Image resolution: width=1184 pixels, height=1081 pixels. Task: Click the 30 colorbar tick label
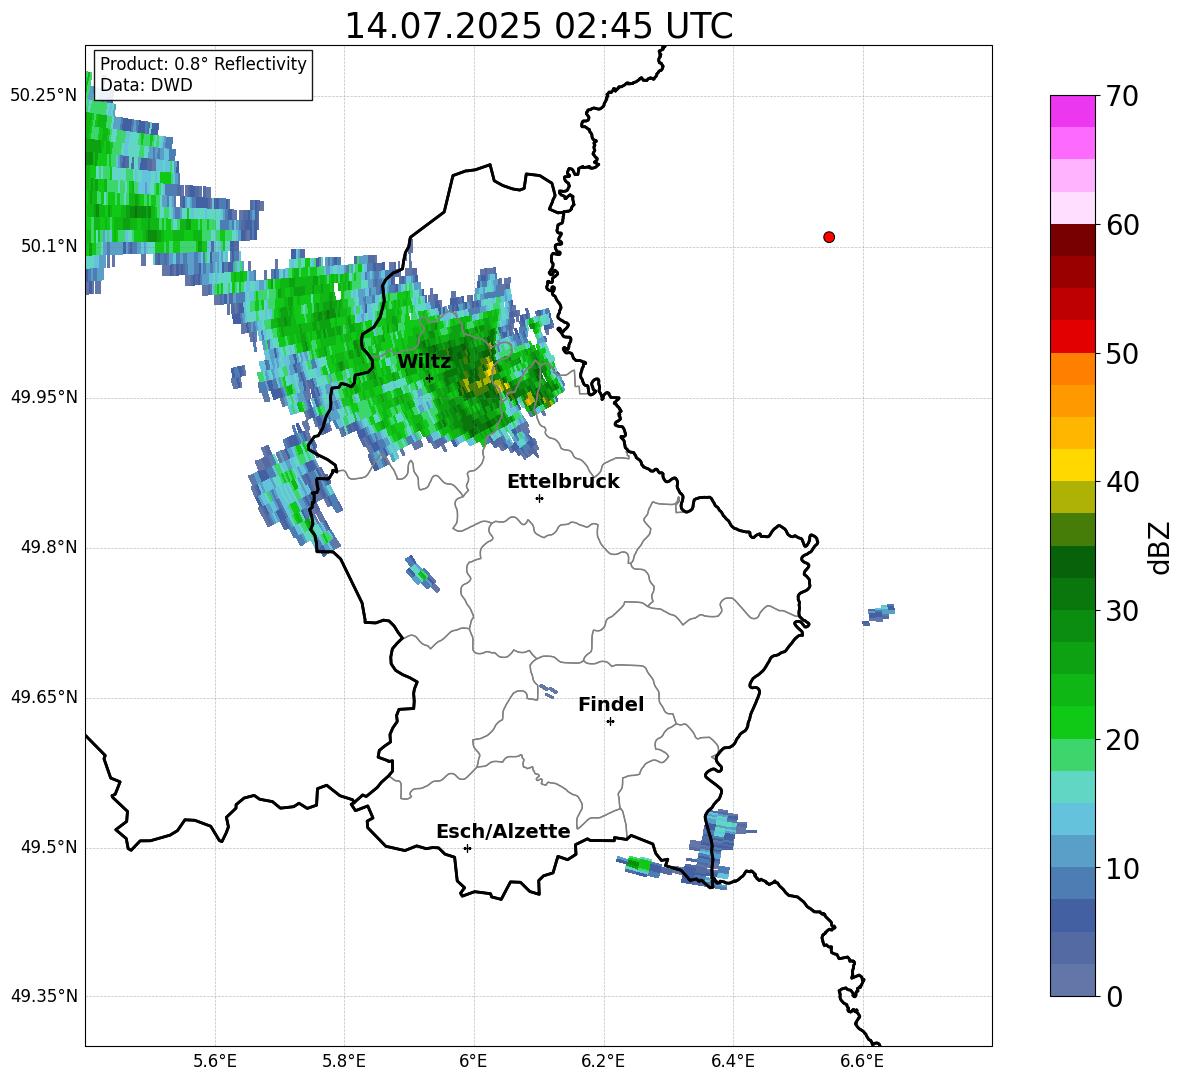click(x=1122, y=611)
